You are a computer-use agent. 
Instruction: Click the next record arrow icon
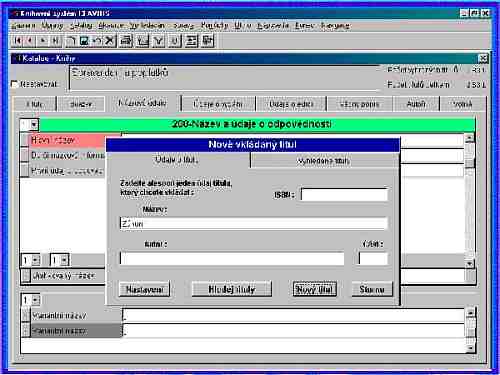point(43,41)
